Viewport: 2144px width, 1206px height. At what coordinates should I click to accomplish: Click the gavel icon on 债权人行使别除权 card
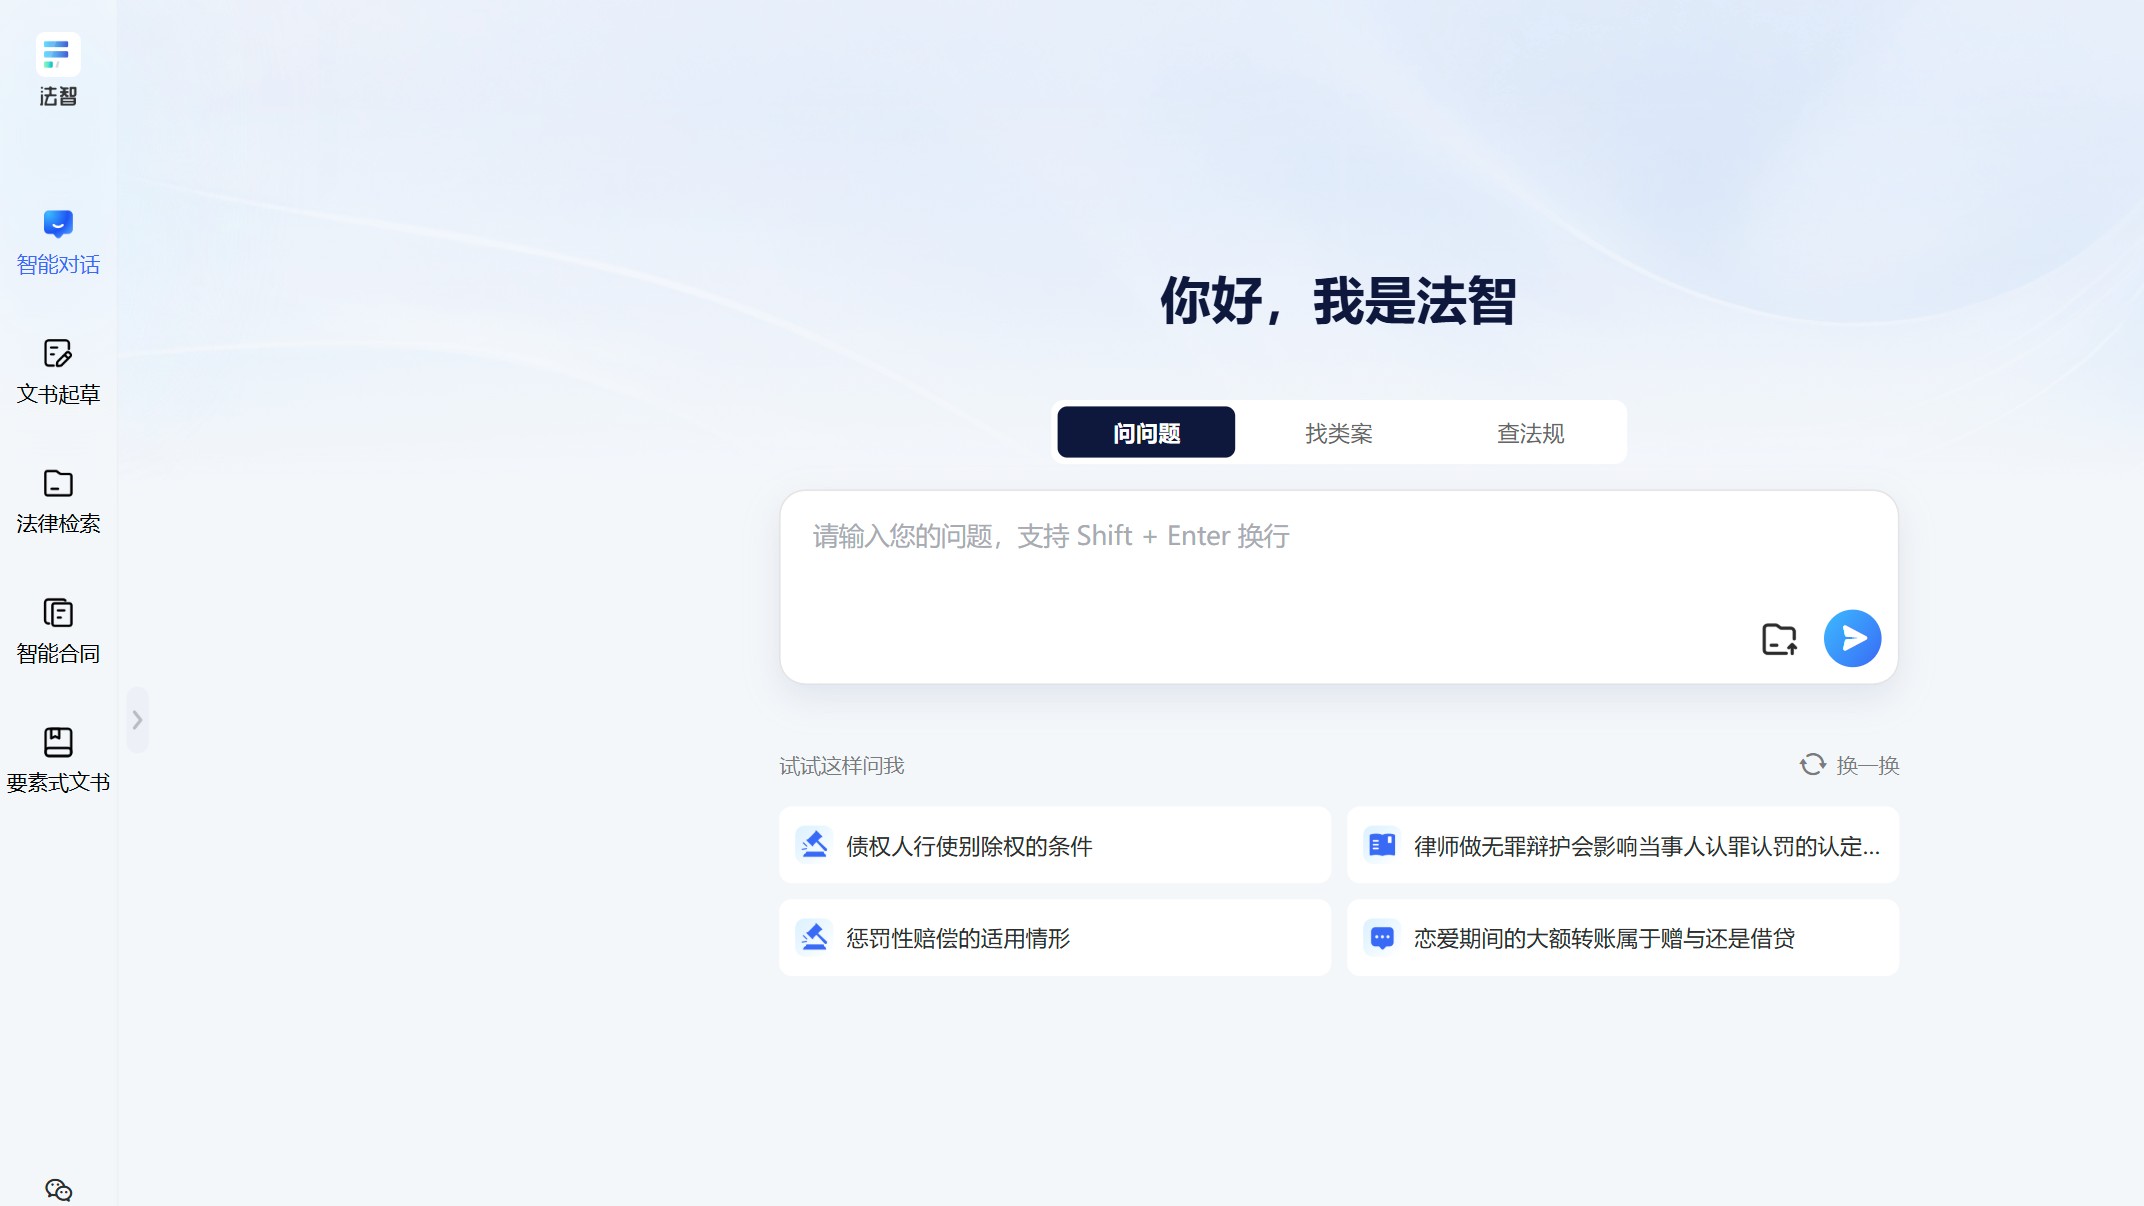pyautogui.click(x=815, y=845)
